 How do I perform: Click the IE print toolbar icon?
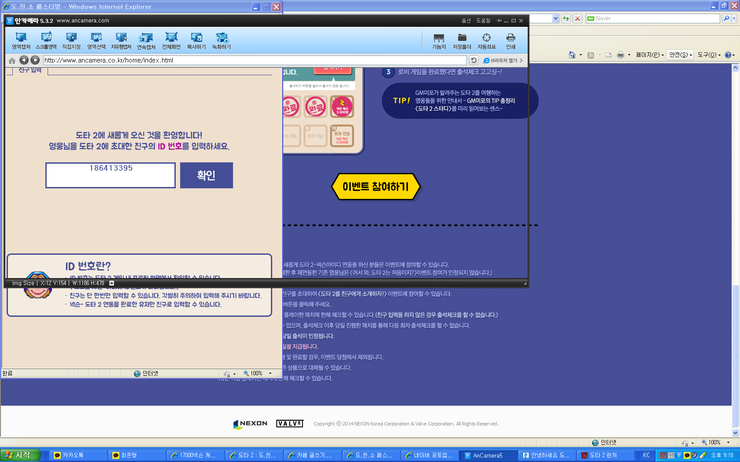(621, 55)
